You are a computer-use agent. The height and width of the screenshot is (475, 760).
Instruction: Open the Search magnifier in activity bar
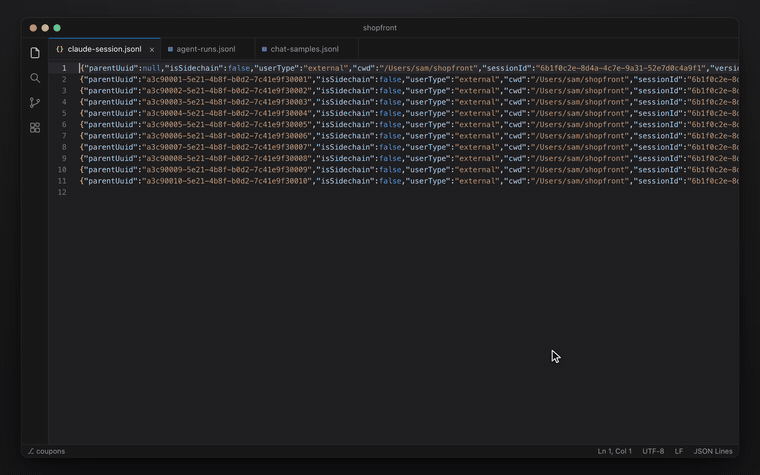click(x=35, y=78)
